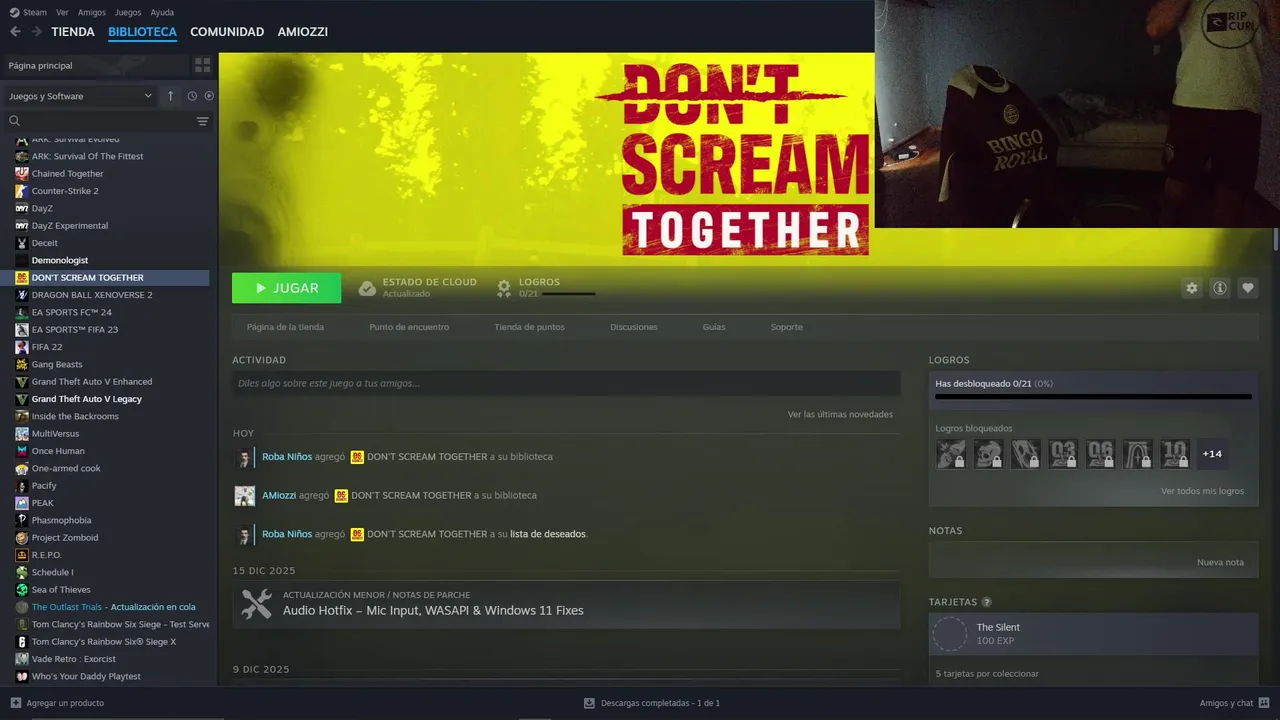Open Tienda de puntos link
Viewport: 1280px width, 720px height.
click(529, 327)
